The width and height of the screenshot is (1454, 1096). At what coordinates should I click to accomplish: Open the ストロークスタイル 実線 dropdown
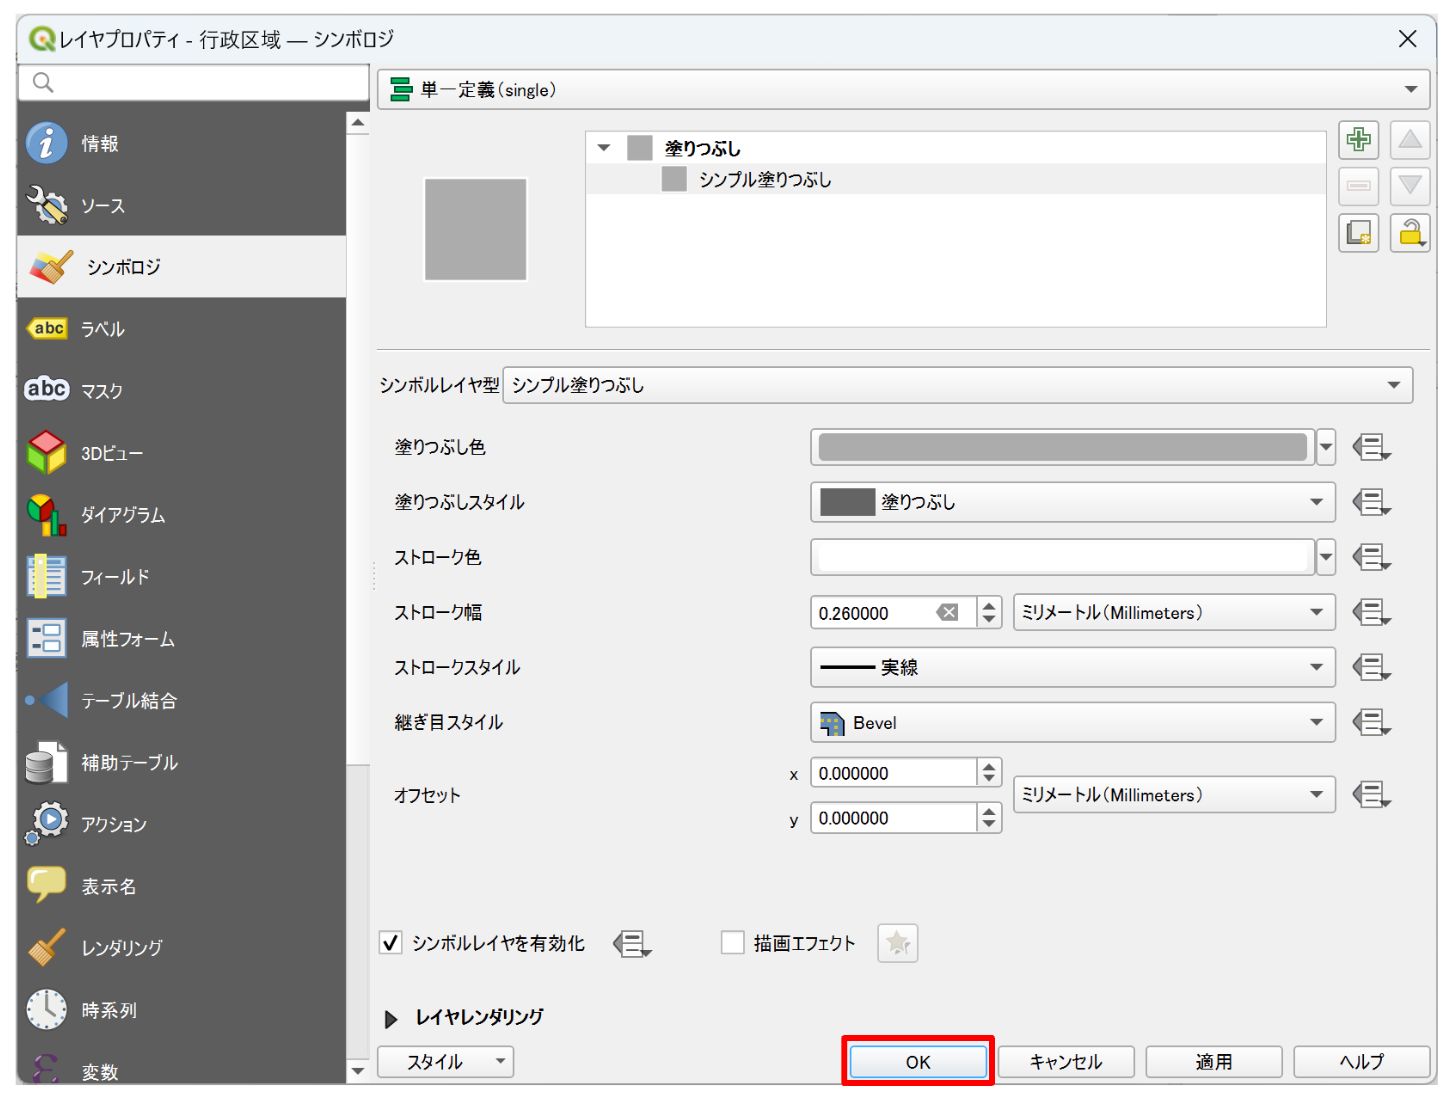pyautogui.click(x=1073, y=667)
